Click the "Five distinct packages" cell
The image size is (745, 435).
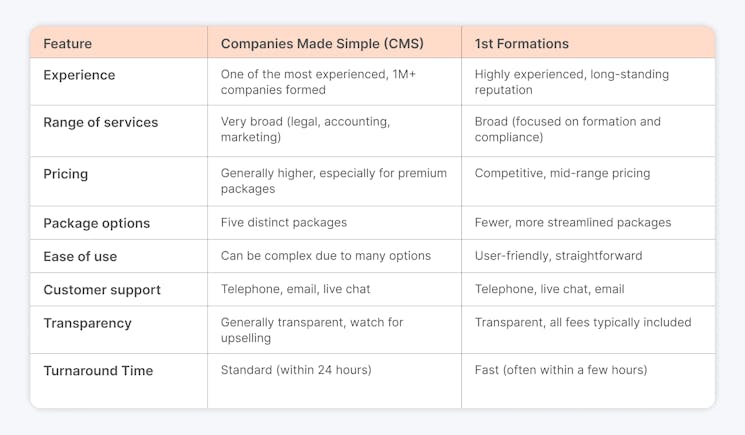284,222
